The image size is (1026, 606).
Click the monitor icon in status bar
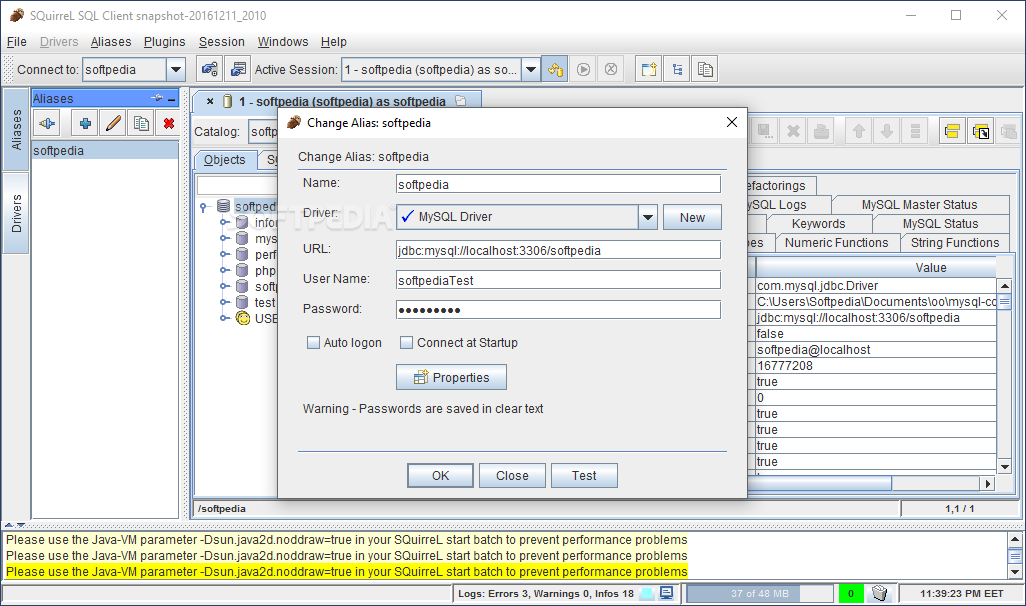(667, 594)
